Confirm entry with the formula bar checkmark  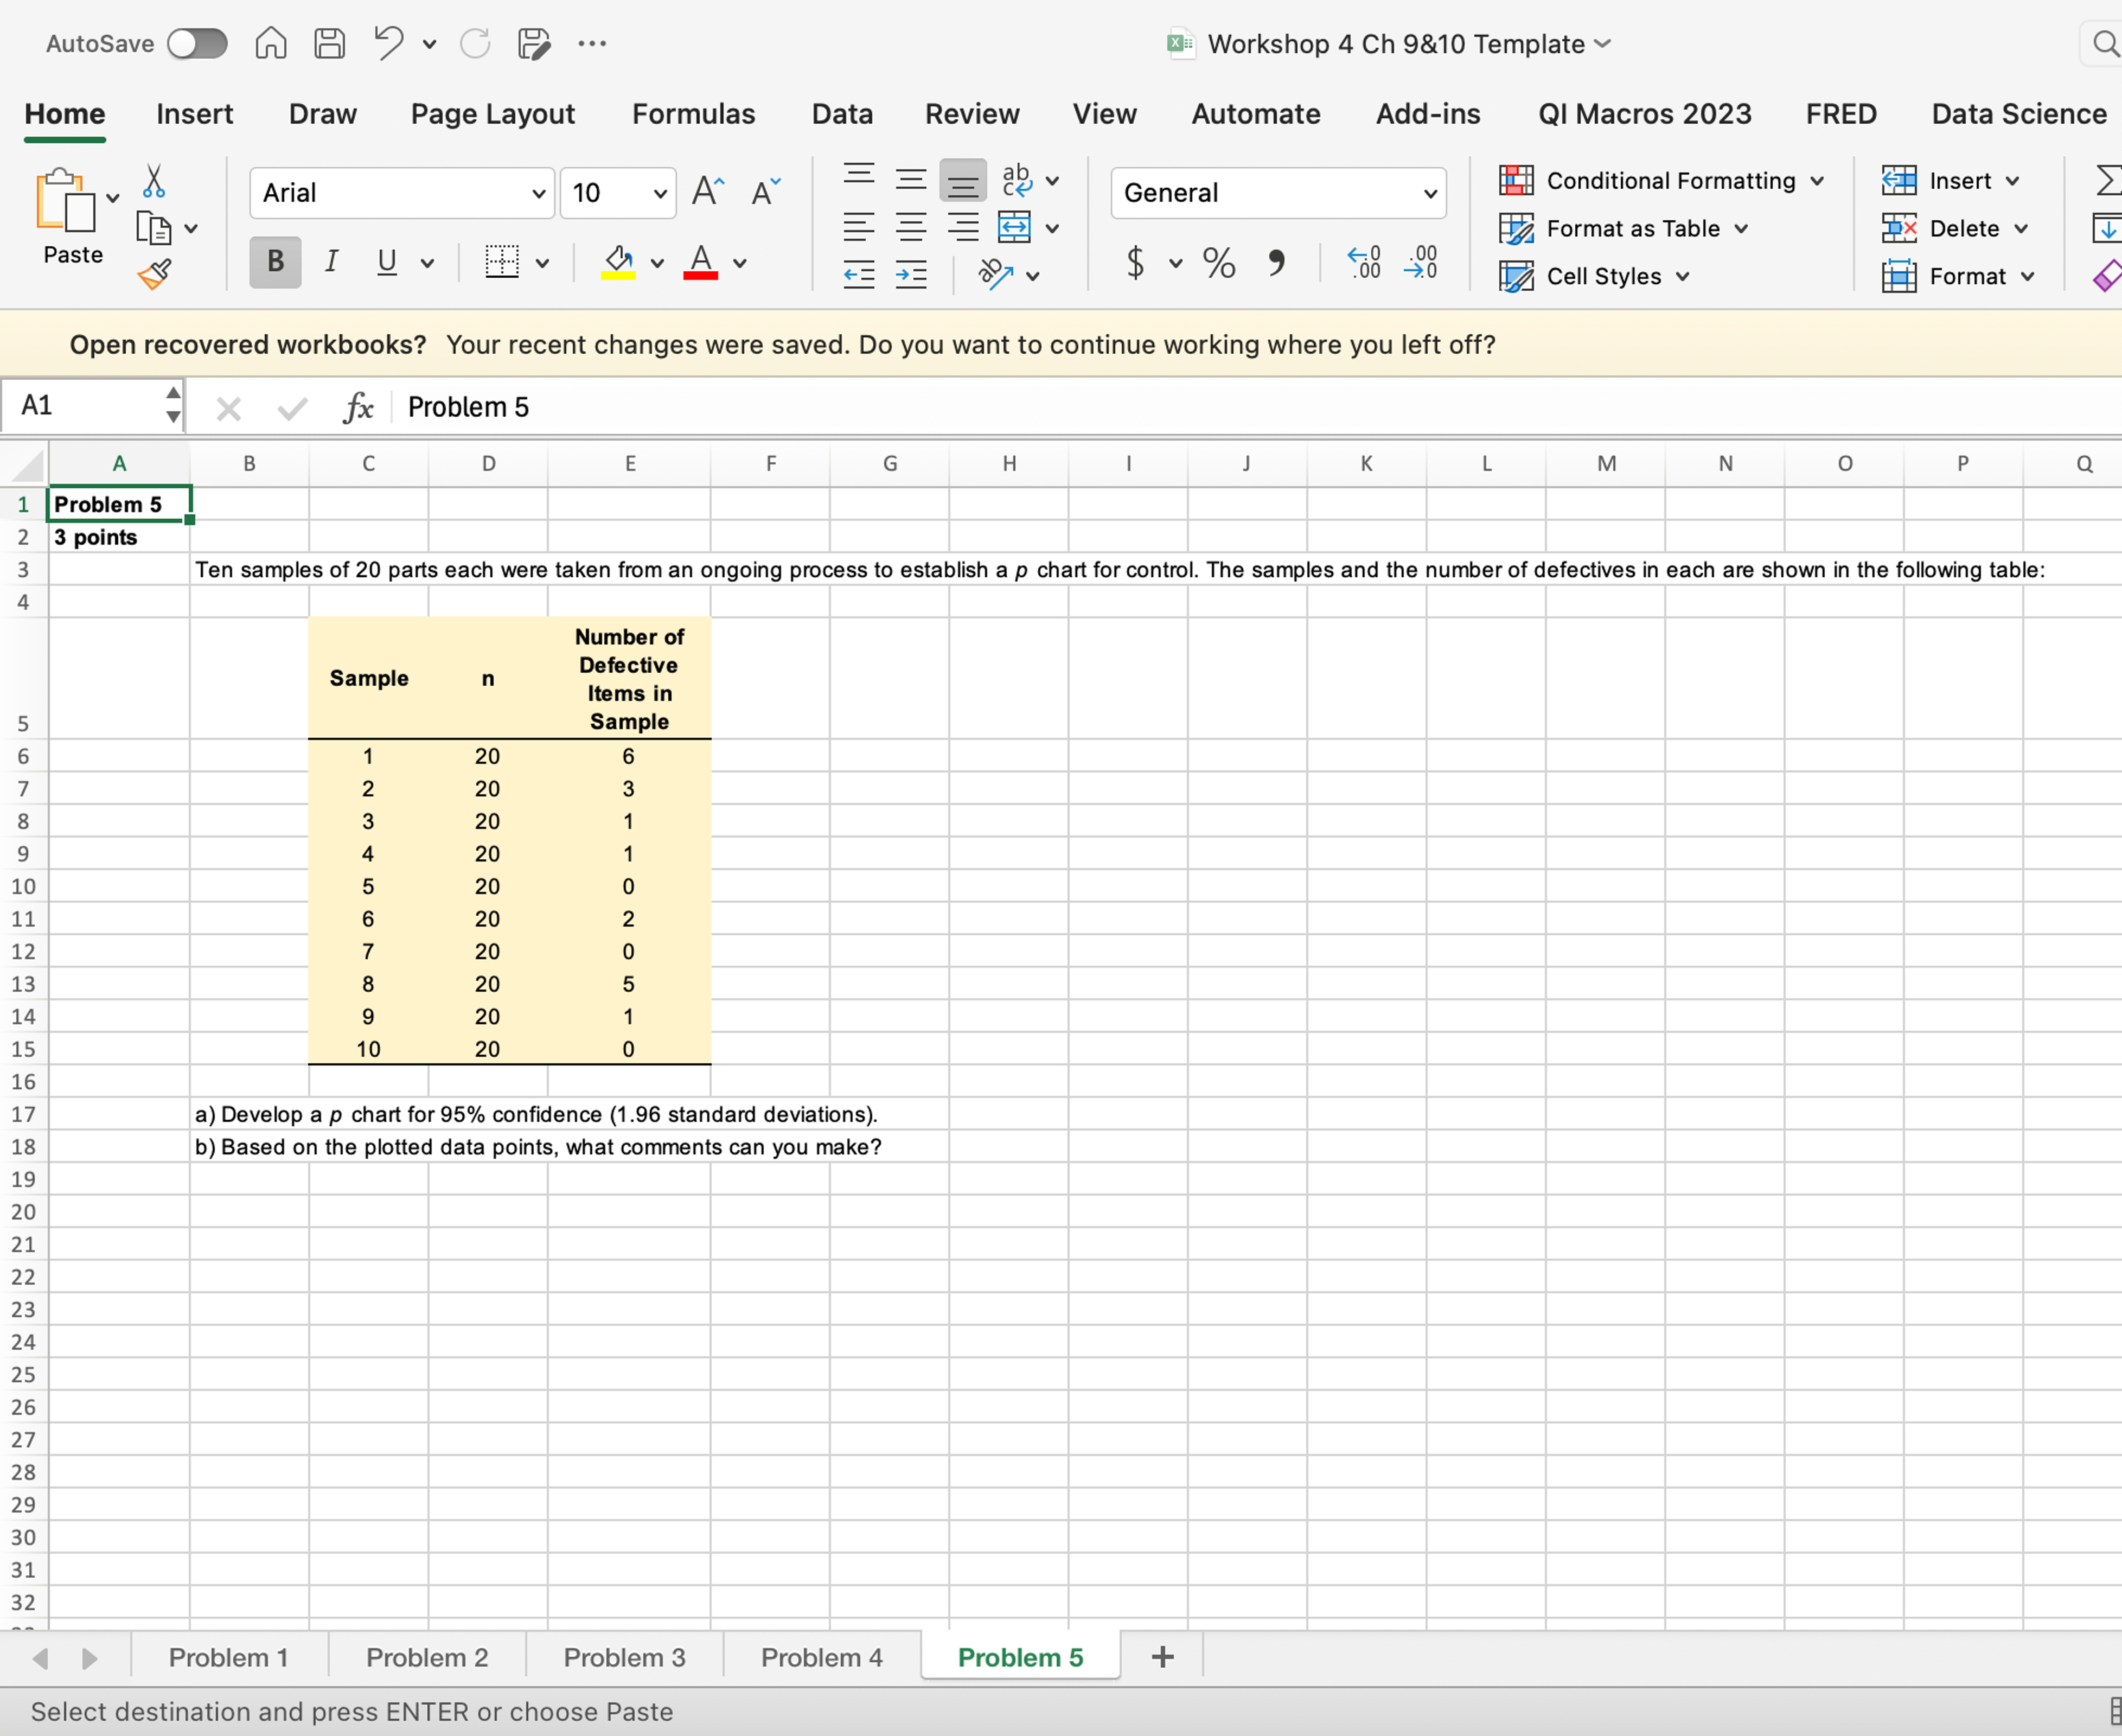[291, 408]
